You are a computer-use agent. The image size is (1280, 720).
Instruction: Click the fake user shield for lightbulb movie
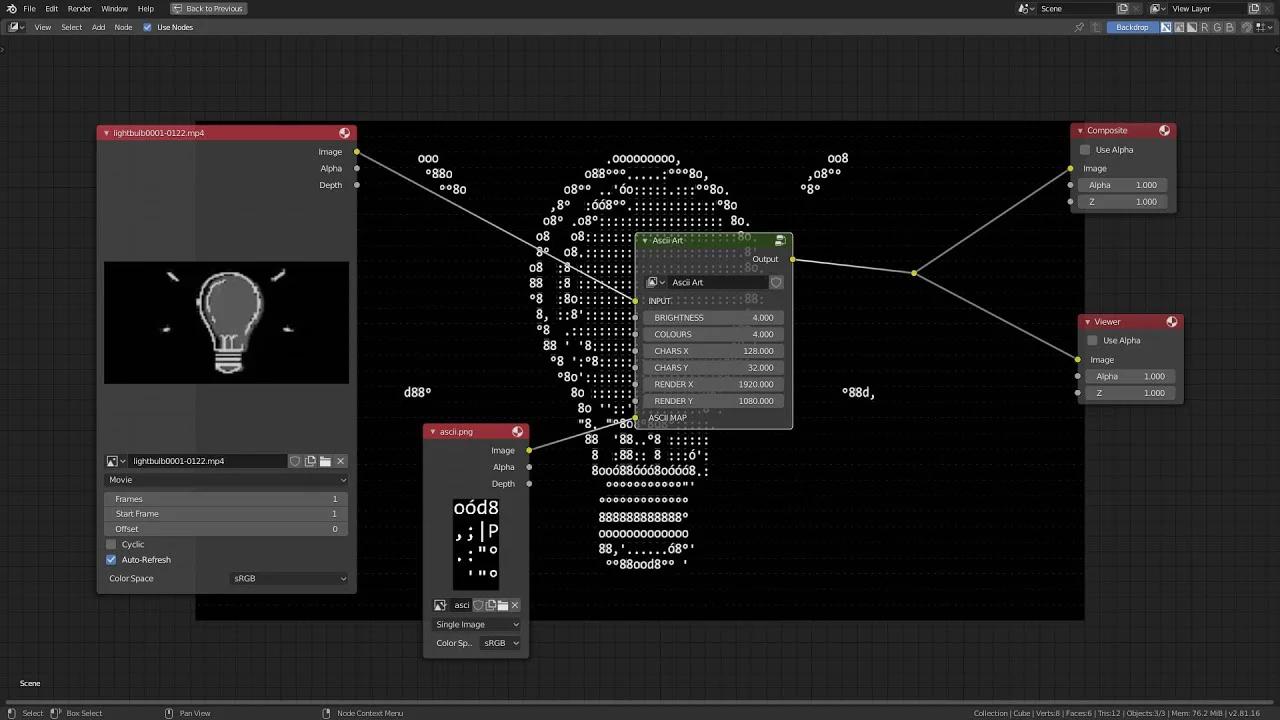[295, 461]
